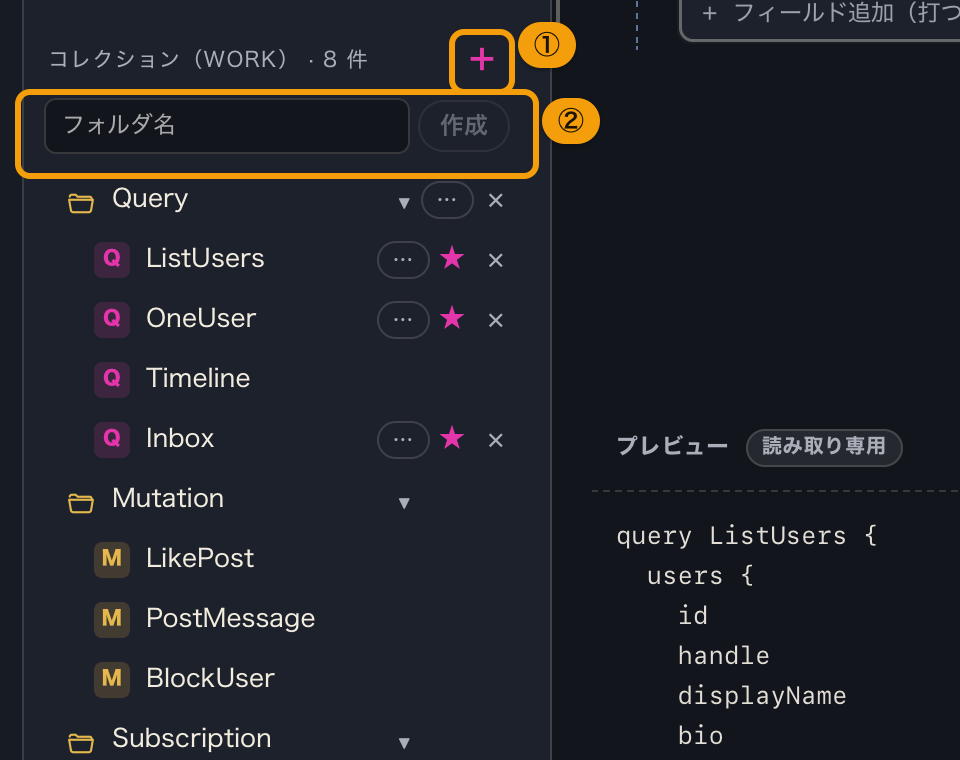This screenshot has height=760, width=960.
Task: Open the Query folder
Action: [150, 198]
